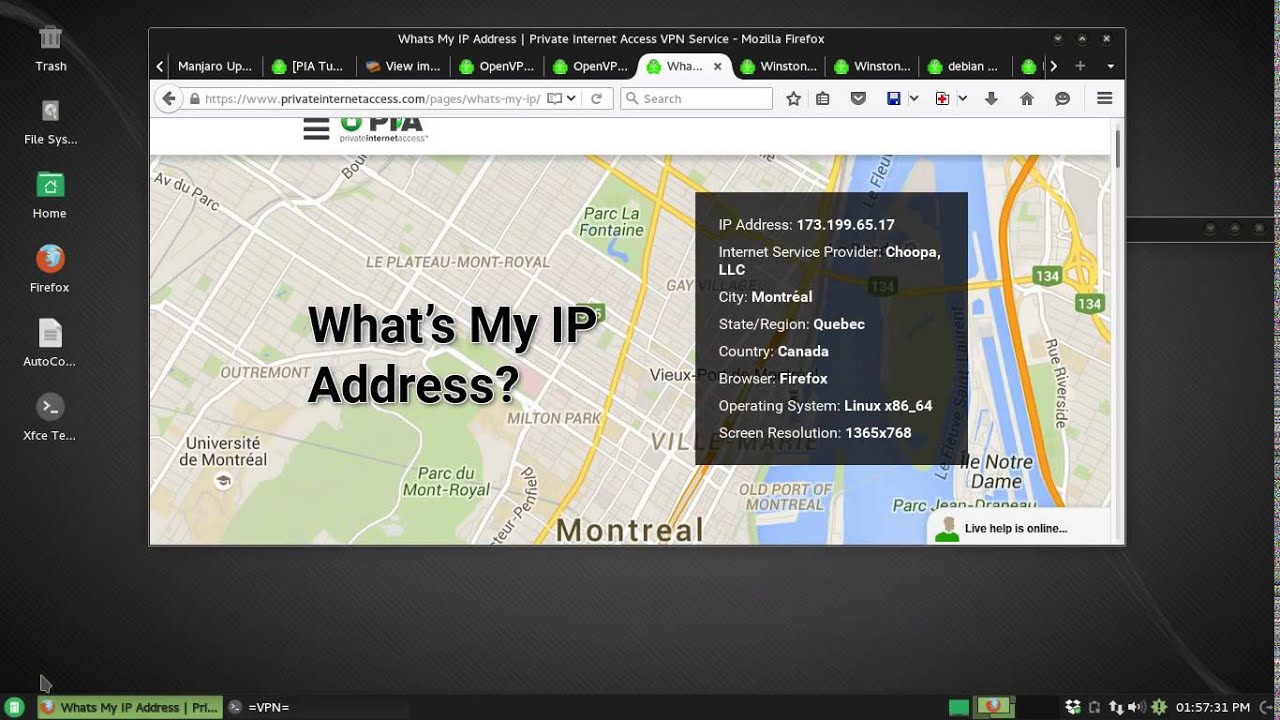This screenshot has height=720, width=1280.
Task: Switch to the first OpenVP... tab
Action: 497,66
